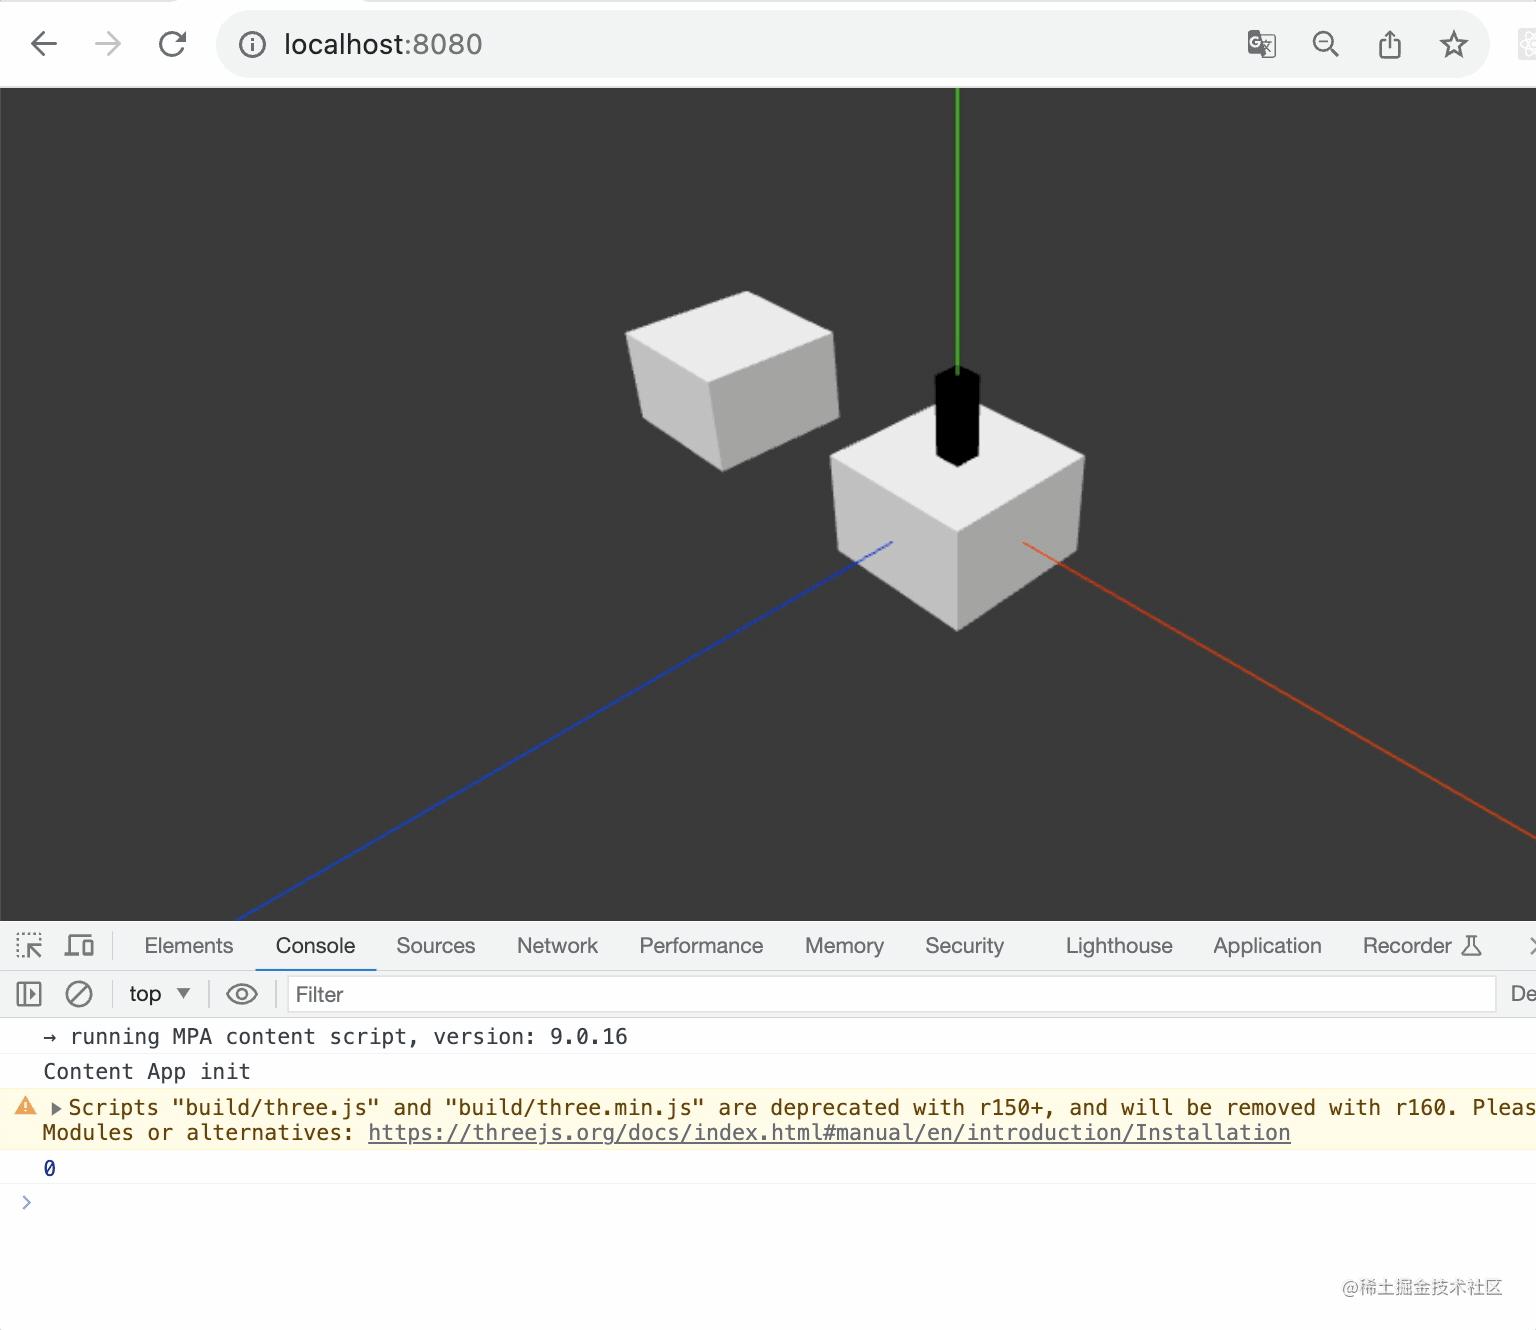Screen dimensions: 1536x1330
Task: Open Google Translate for this page
Action: click(x=1261, y=44)
